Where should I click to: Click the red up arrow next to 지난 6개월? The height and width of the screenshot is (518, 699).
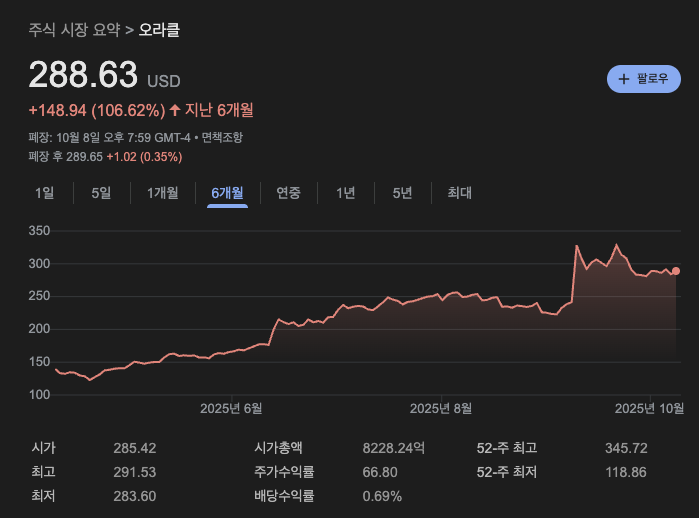tap(175, 110)
